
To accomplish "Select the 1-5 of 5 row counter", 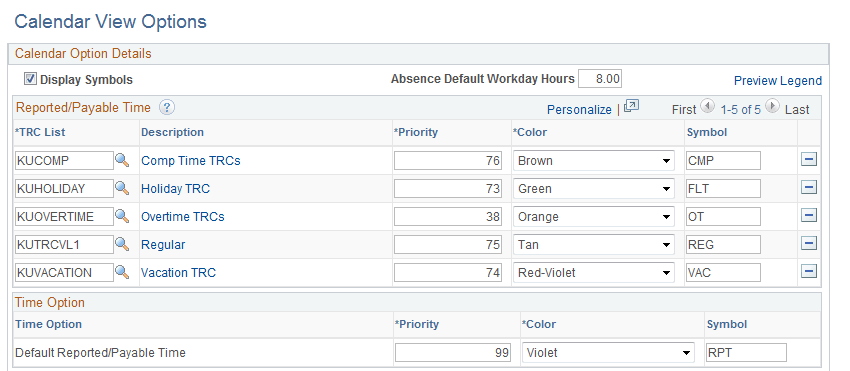I will point(740,110).
